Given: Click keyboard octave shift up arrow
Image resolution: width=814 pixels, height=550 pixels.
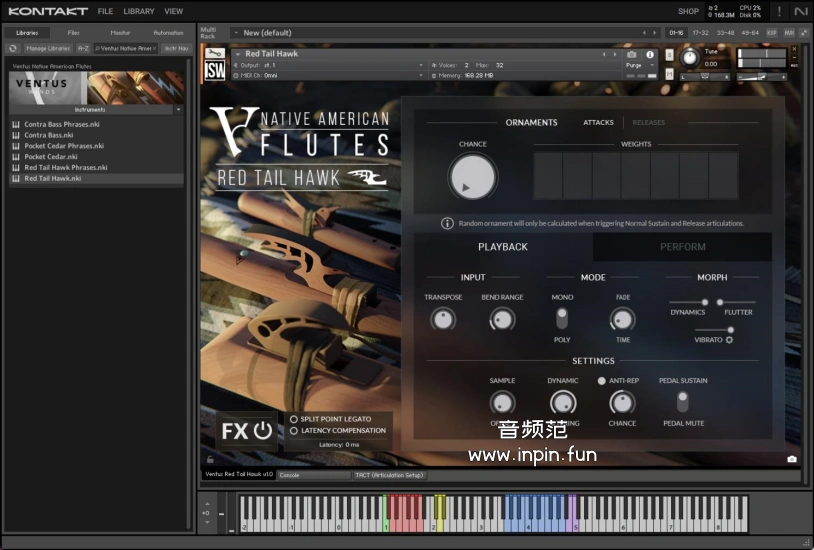Looking at the screenshot, I should (207, 504).
